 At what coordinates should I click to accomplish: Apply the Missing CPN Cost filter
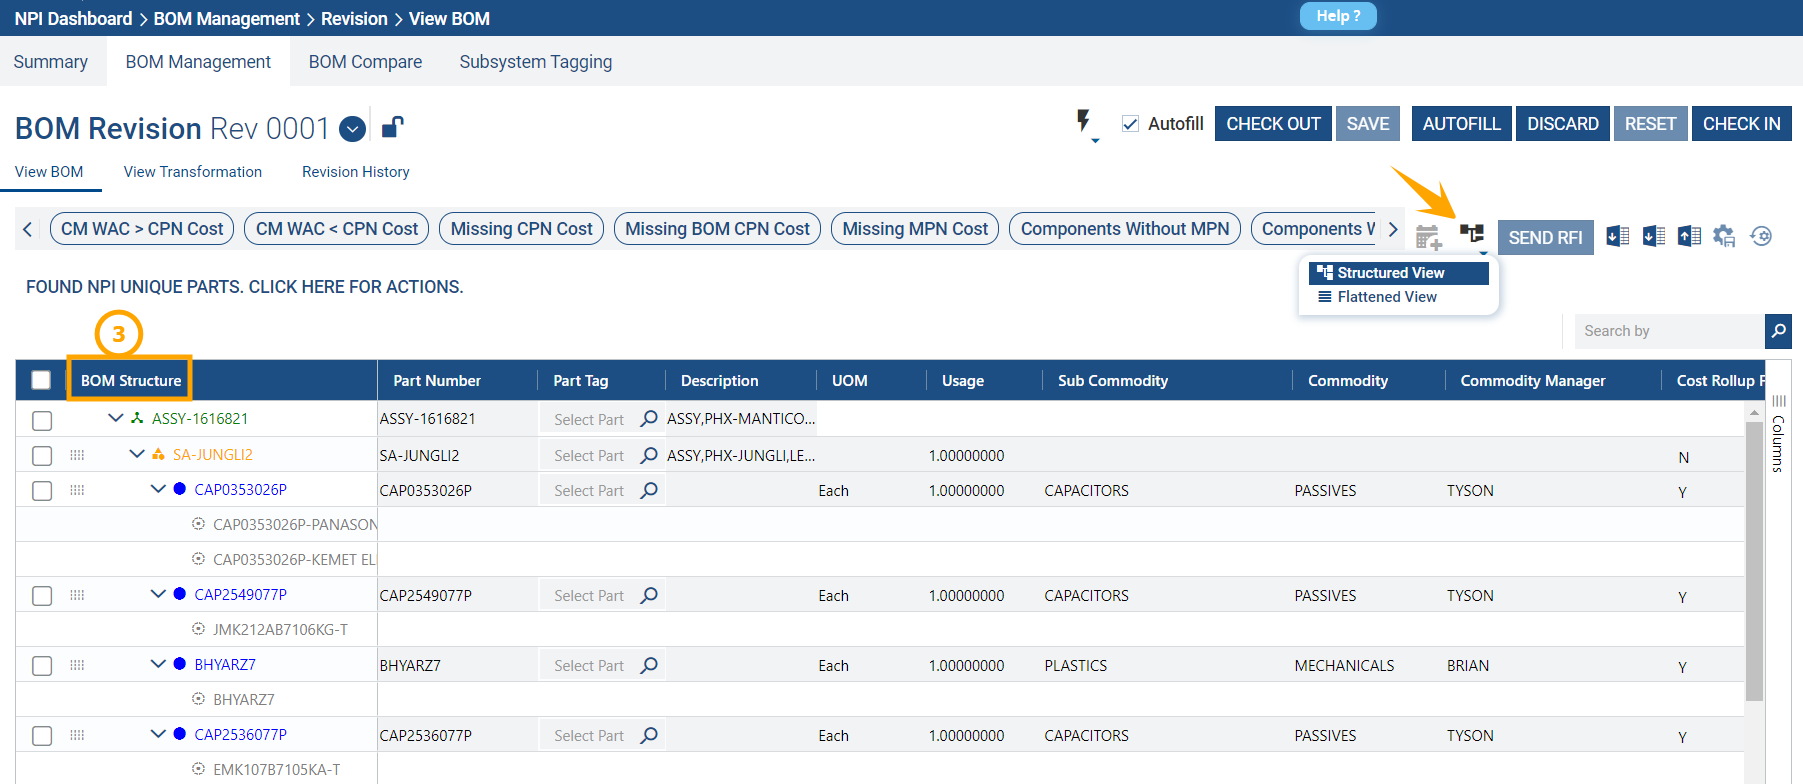click(521, 229)
